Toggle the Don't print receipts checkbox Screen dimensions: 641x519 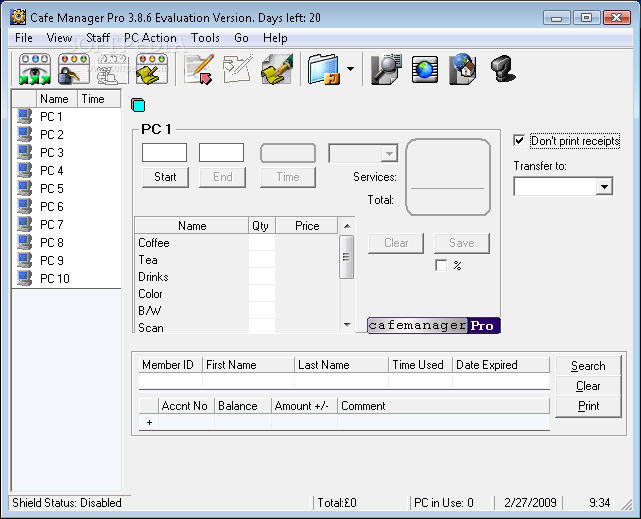pos(519,141)
